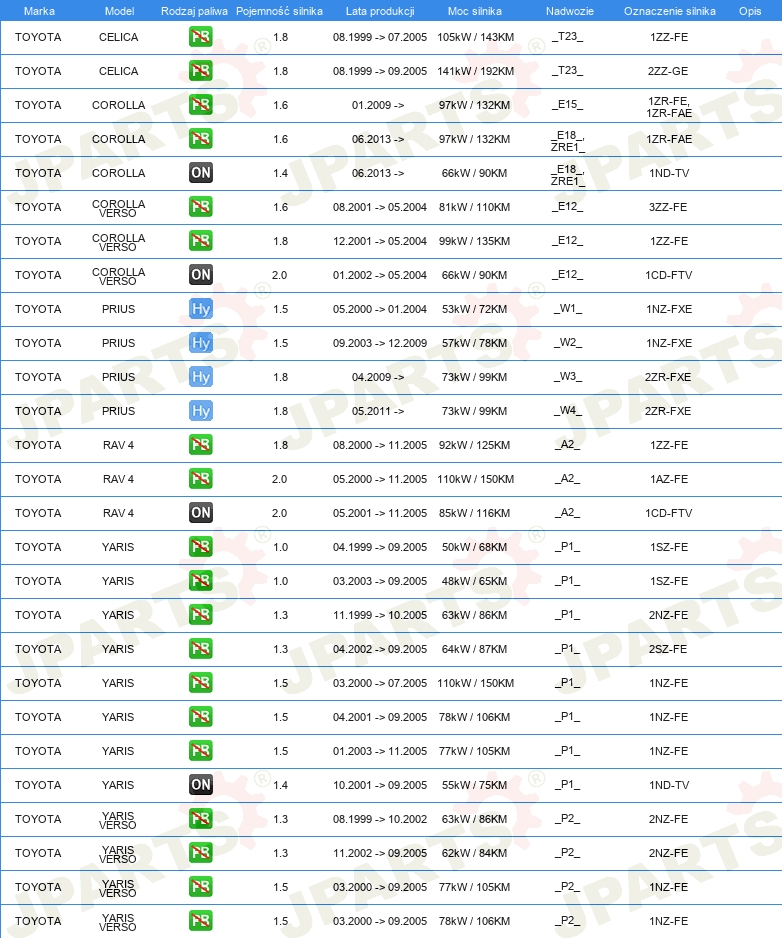Image resolution: width=782 pixels, height=938 pixels.
Task: Click the Nadwozie column header
Action: click(570, 11)
